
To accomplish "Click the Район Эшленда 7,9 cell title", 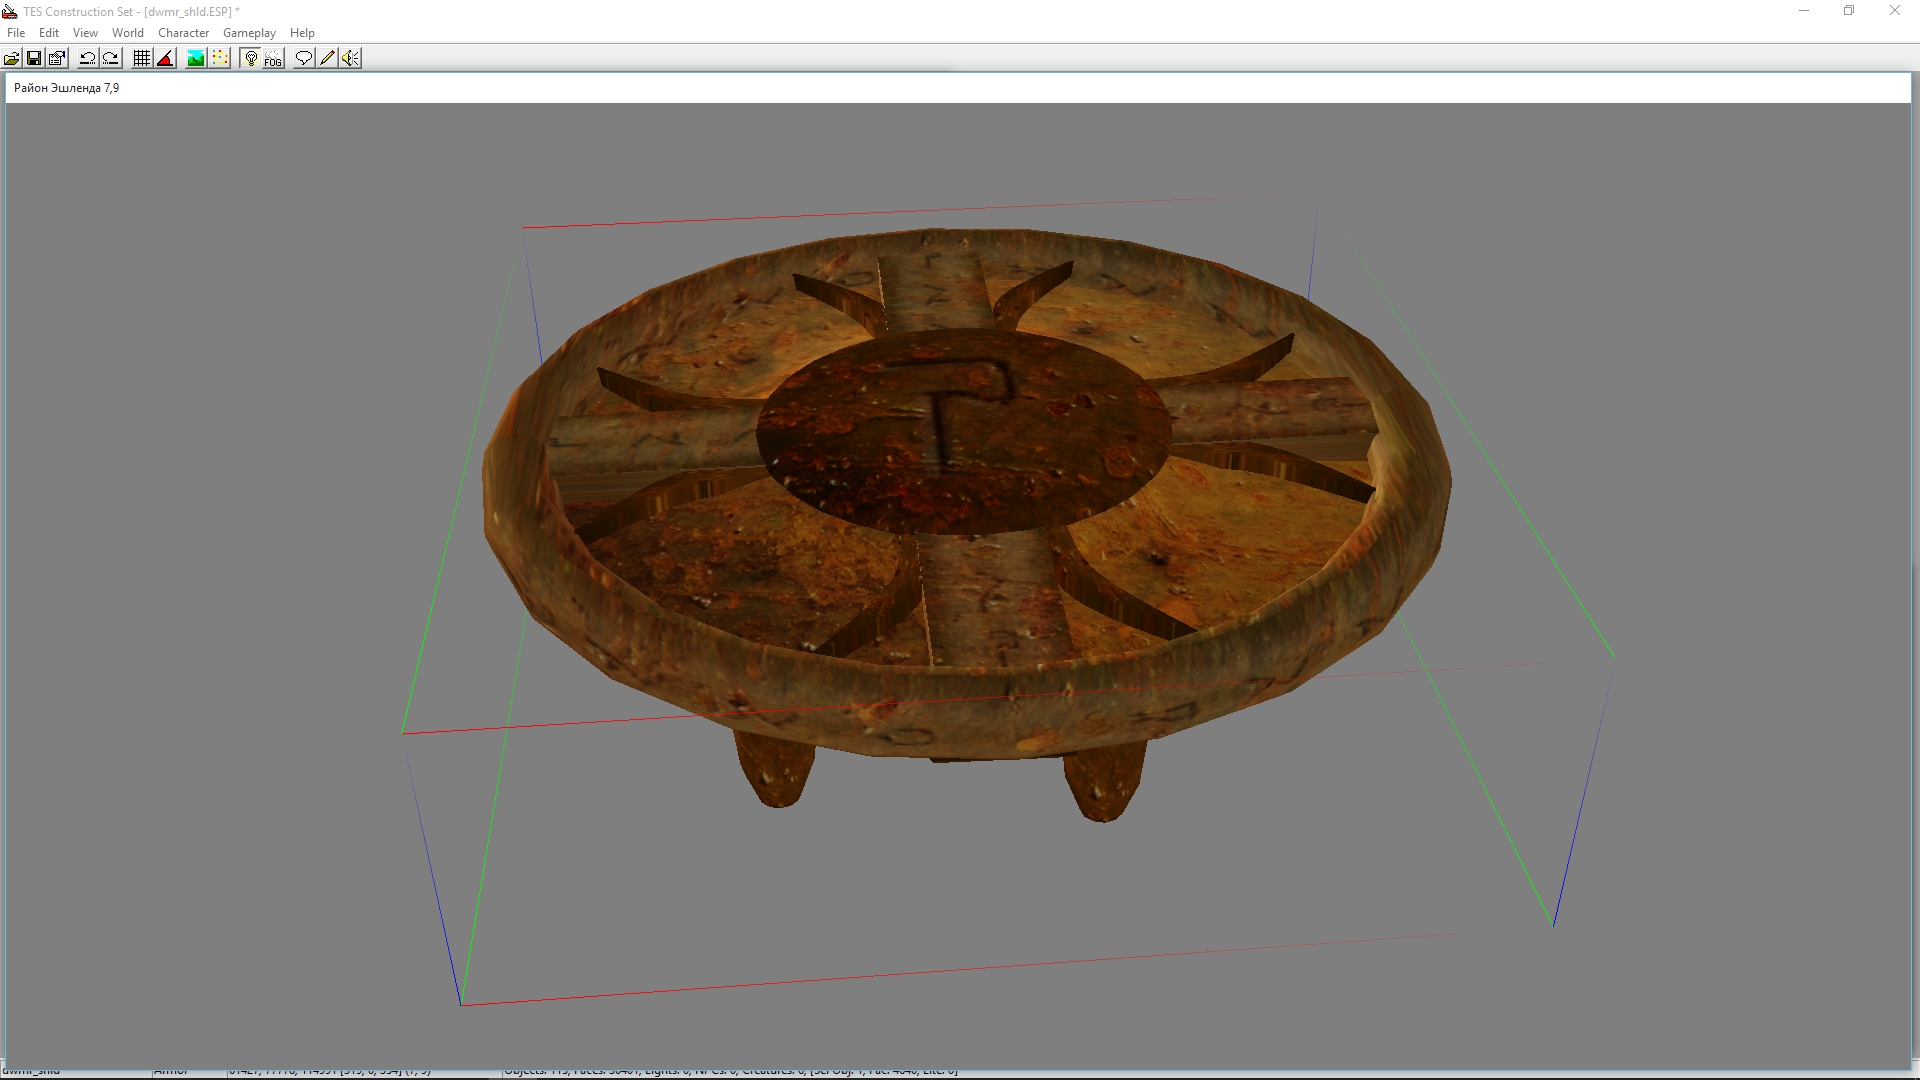I will pos(67,88).
